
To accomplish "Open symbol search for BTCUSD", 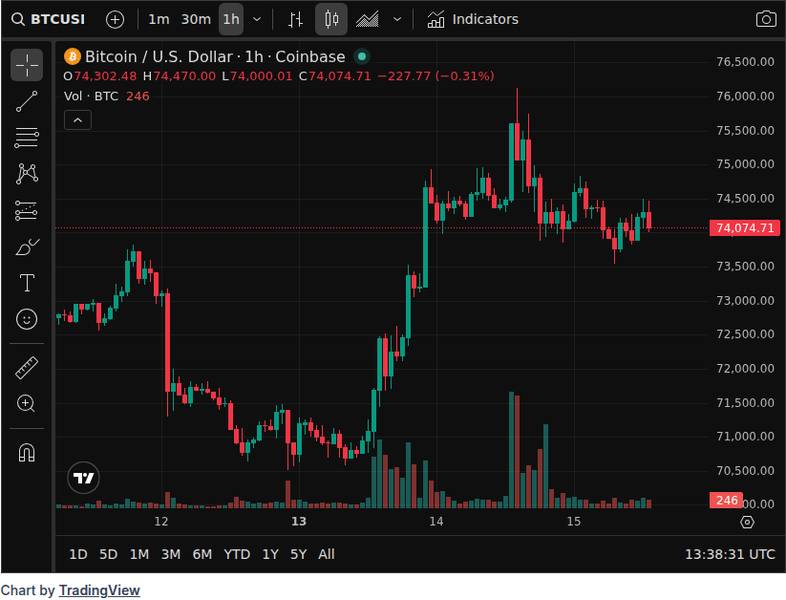I will click(49, 20).
